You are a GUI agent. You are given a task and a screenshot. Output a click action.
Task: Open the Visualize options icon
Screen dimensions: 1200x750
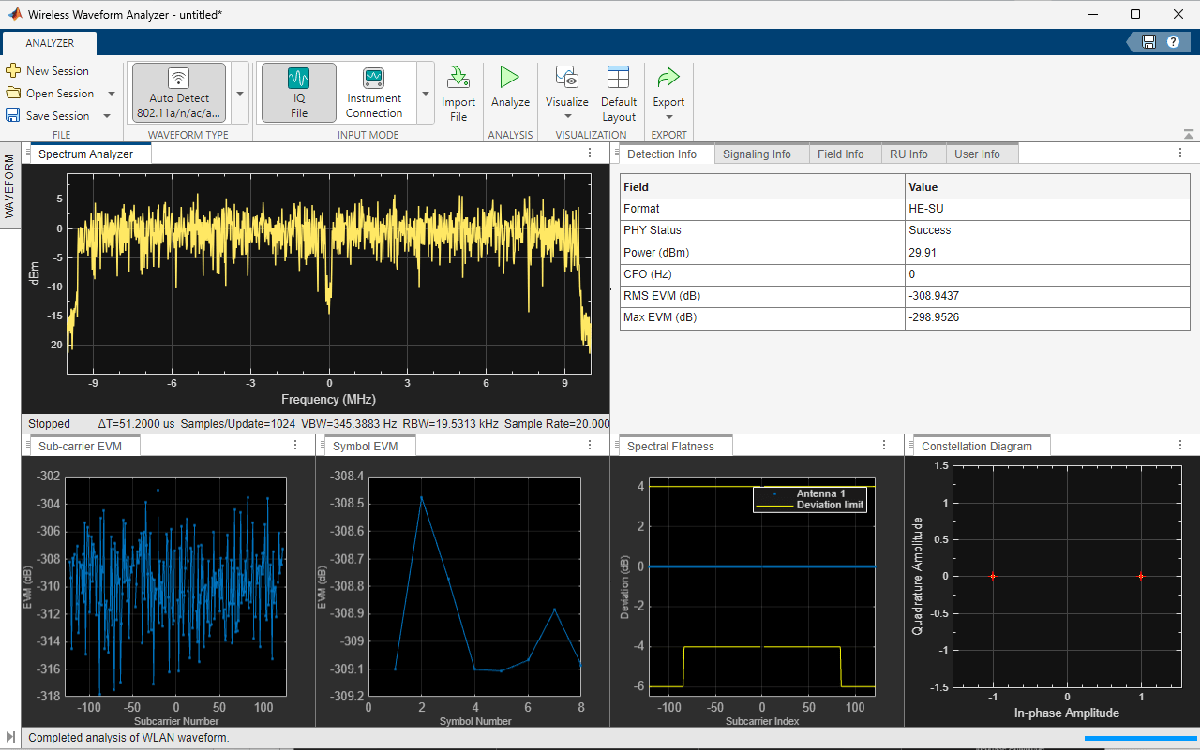567,78
